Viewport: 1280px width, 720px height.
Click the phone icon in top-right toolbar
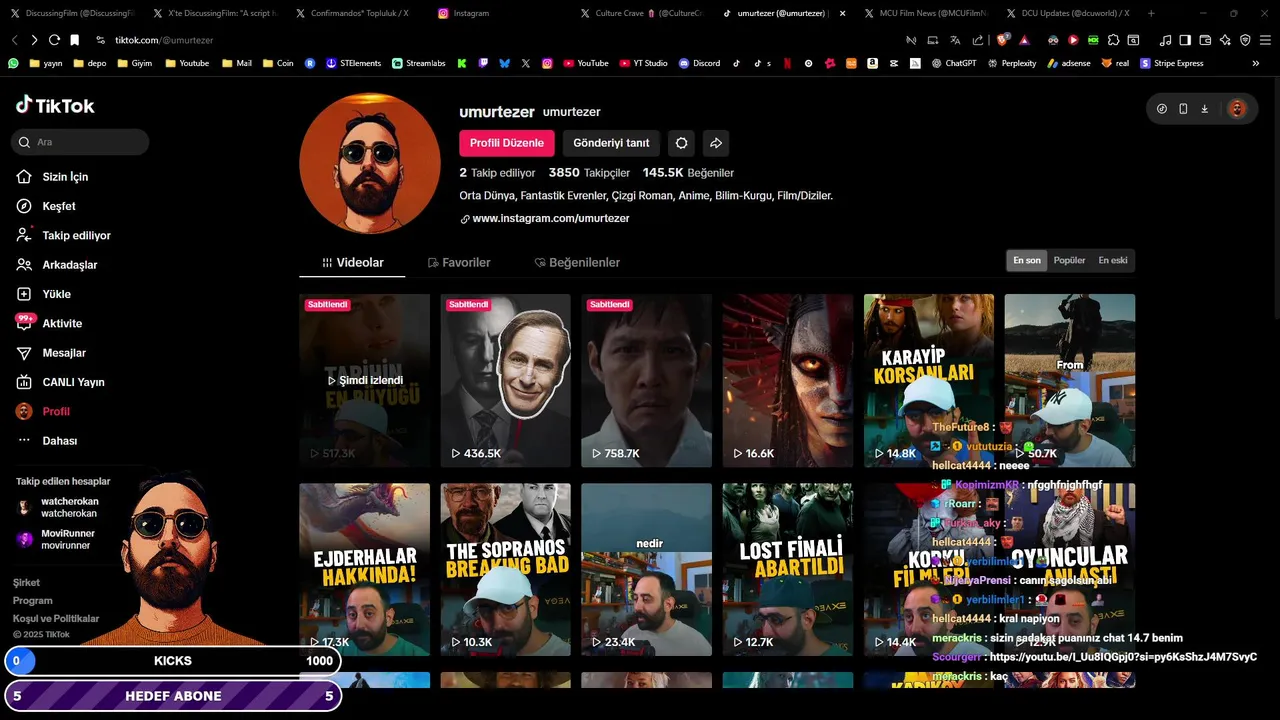[x=1183, y=109]
